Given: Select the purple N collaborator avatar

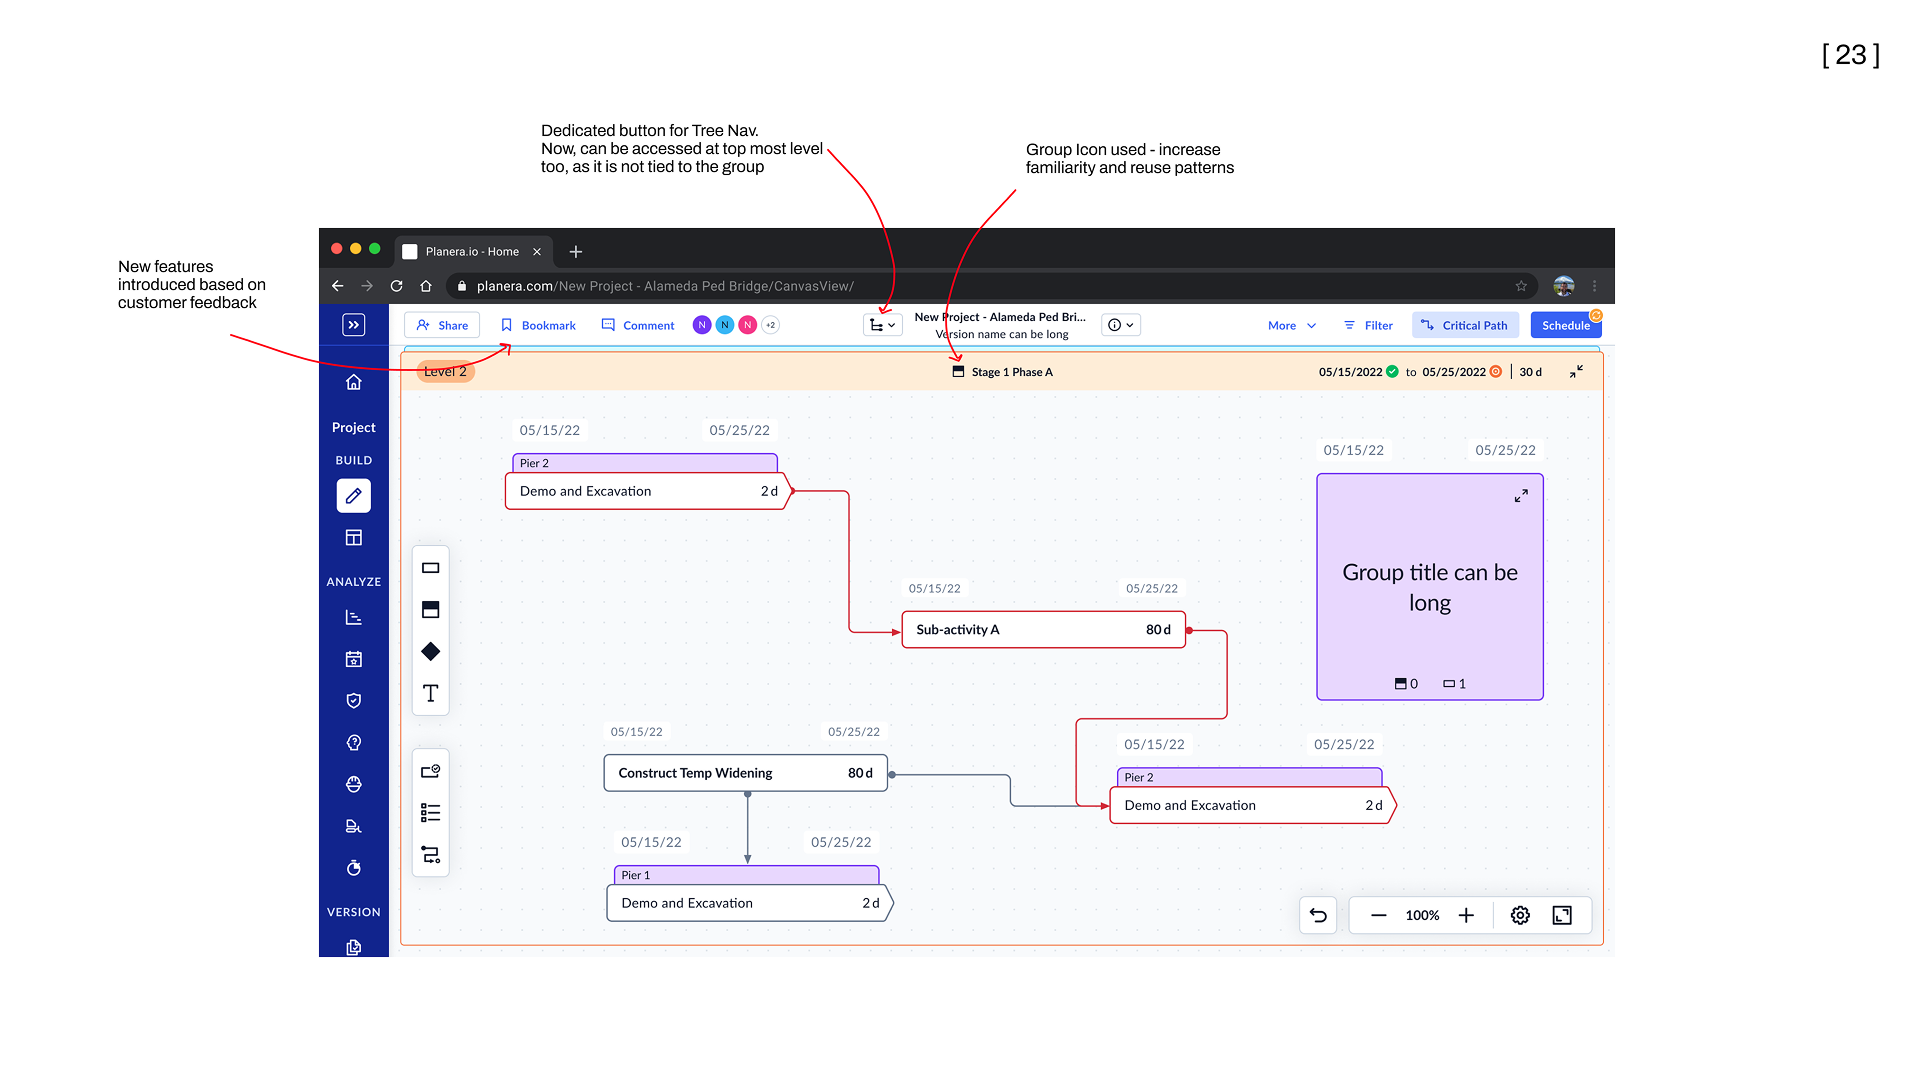Looking at the screenshot, I should point(702,325).
